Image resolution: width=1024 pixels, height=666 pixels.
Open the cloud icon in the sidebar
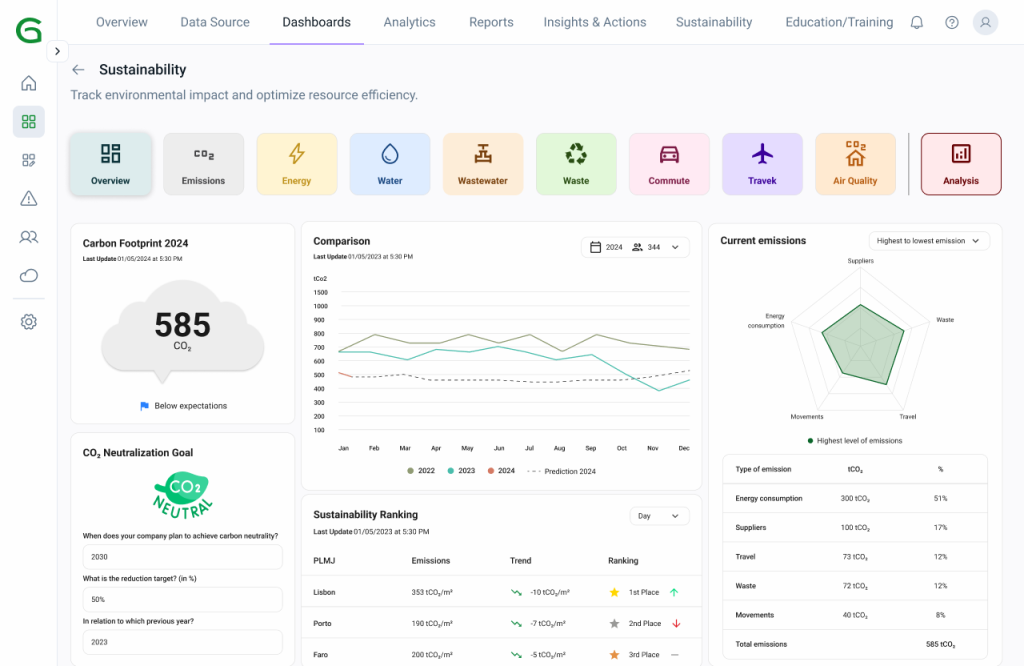(29, 276)
